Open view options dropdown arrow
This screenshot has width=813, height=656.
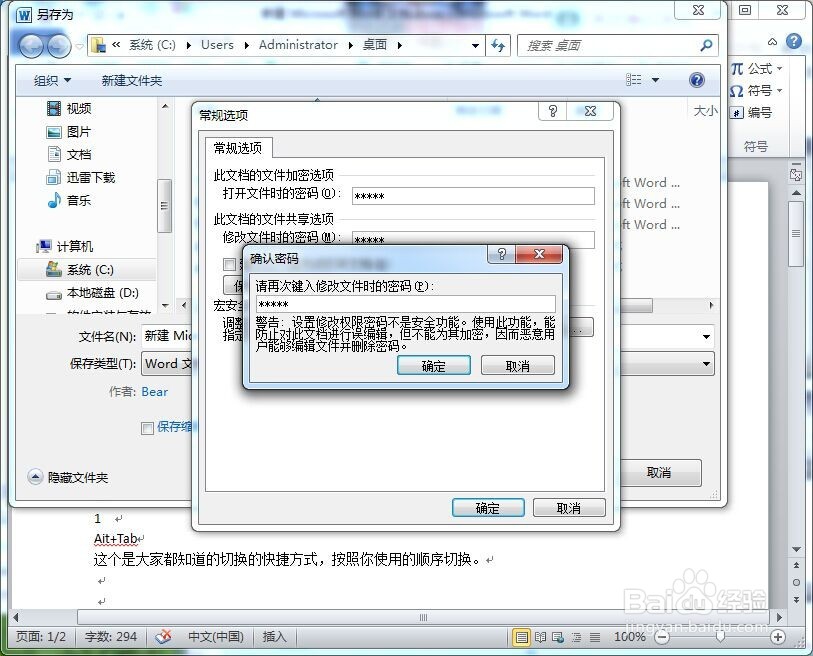pyautogui.click(x=655, y=80)
